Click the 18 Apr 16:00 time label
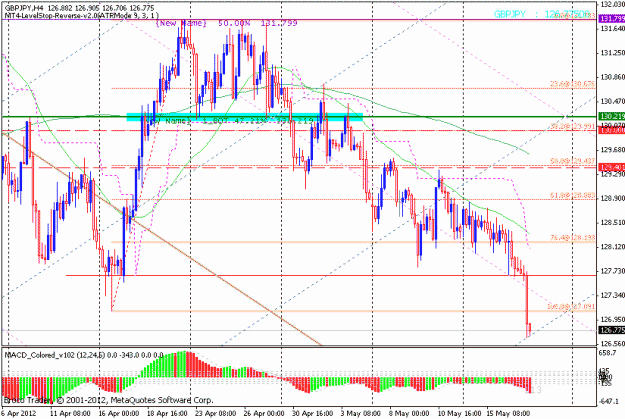Image resolution: width=625 pixels, height=419 pixels. point(167,413)
